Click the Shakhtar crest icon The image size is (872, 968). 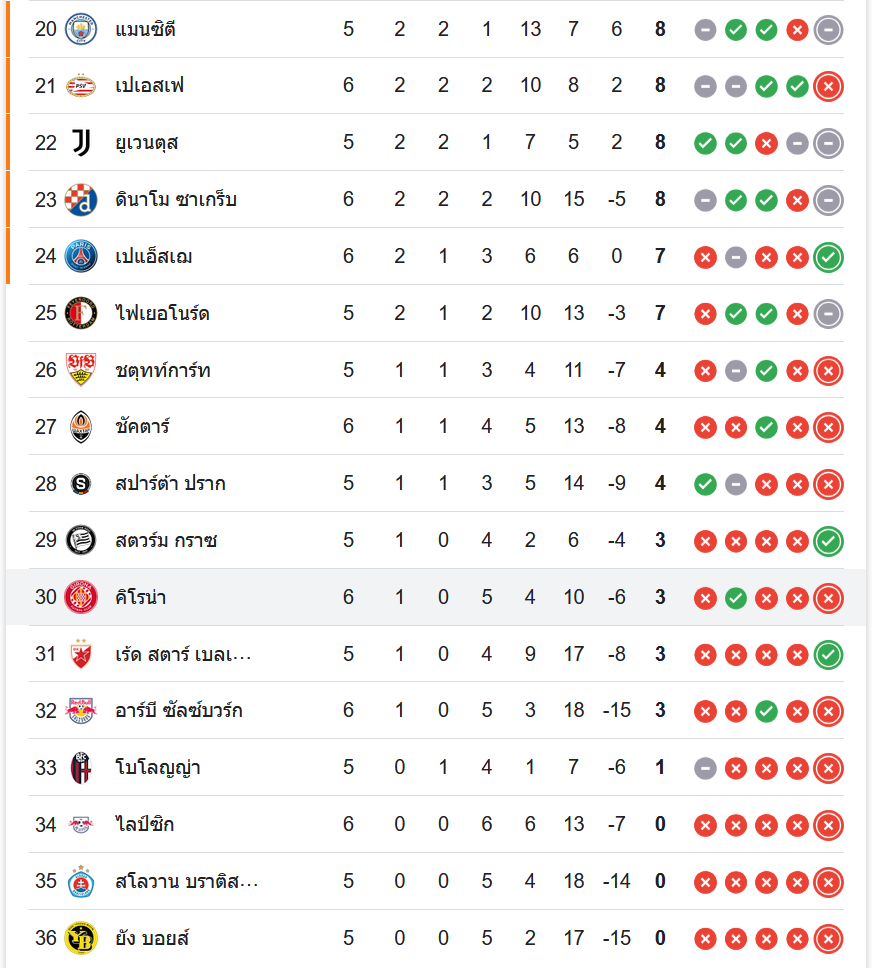coord(80,427)
